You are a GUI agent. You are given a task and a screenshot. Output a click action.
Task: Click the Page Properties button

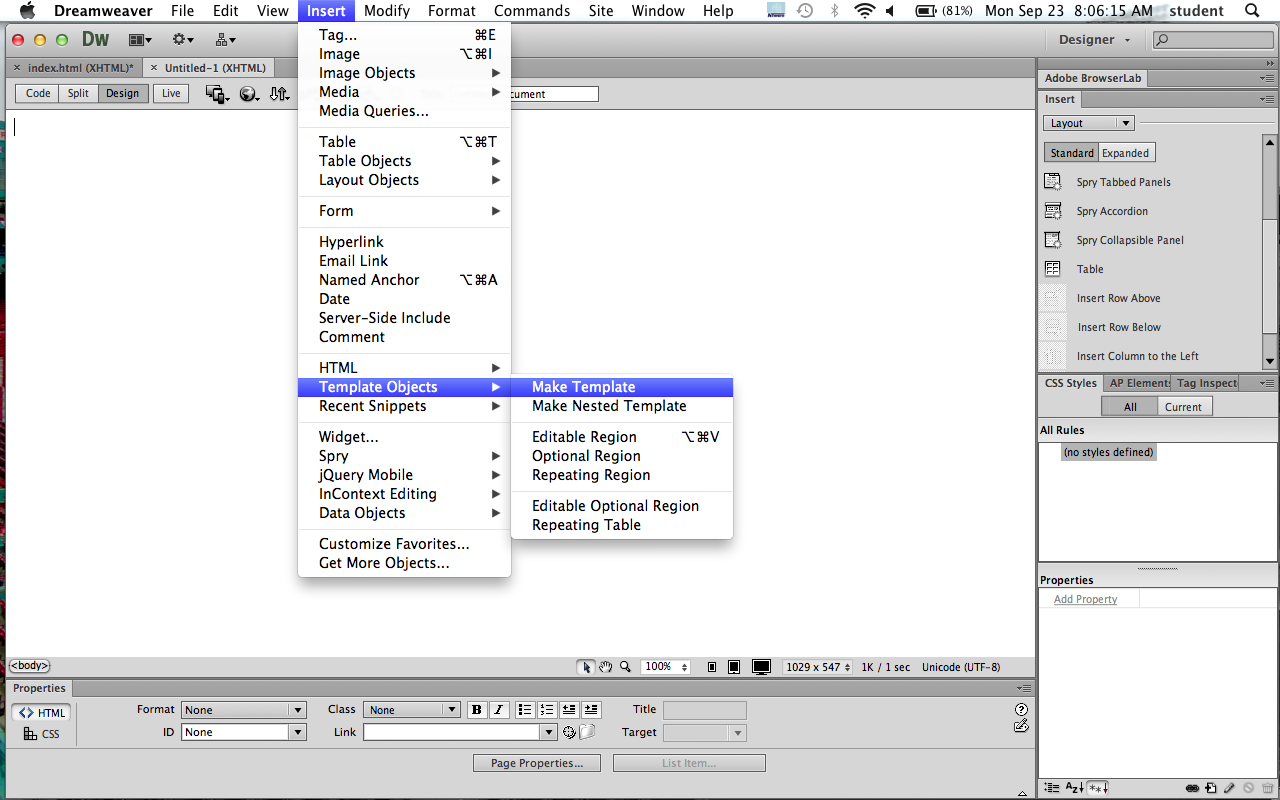pos(537,763)
